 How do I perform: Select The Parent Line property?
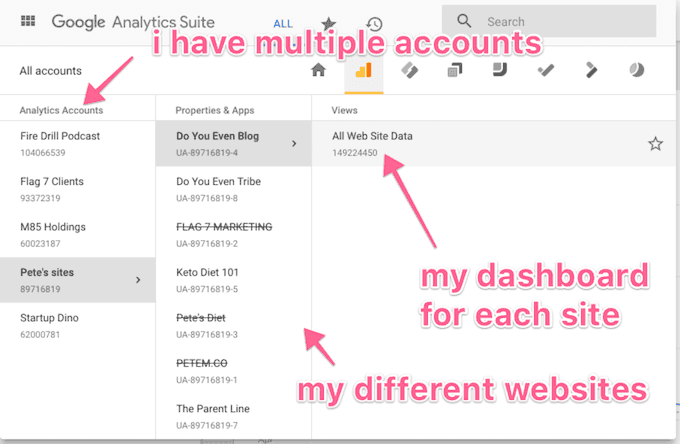pos(233,416)
